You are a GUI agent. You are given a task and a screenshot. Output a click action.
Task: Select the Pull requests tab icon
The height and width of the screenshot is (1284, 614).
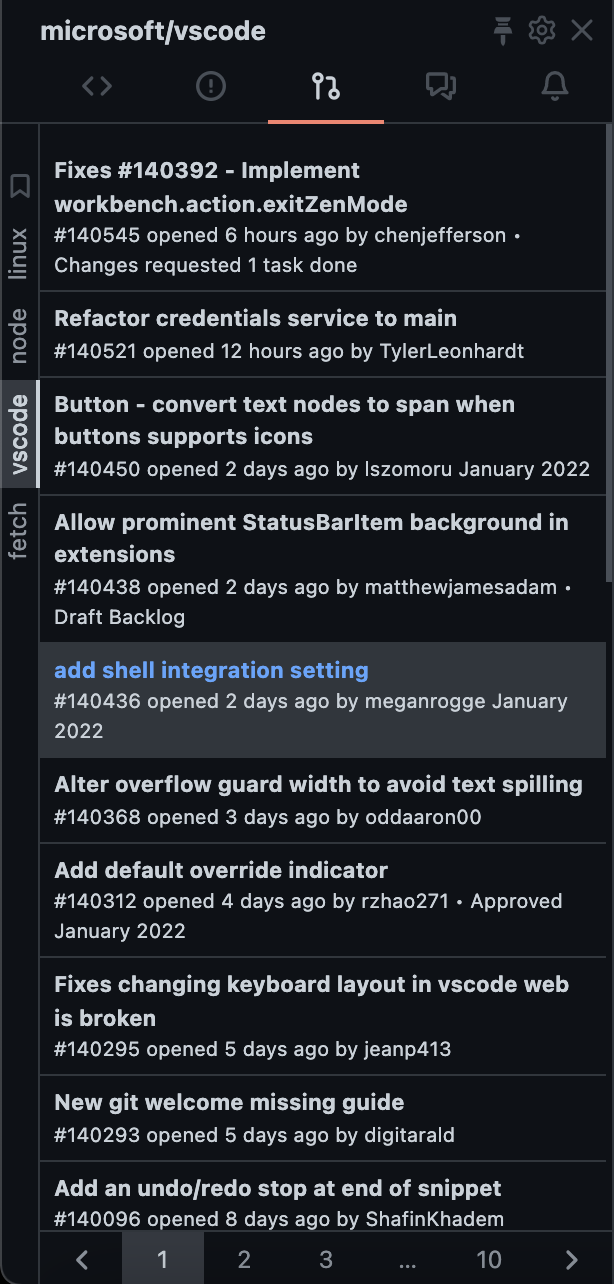[x=326, y=87]
